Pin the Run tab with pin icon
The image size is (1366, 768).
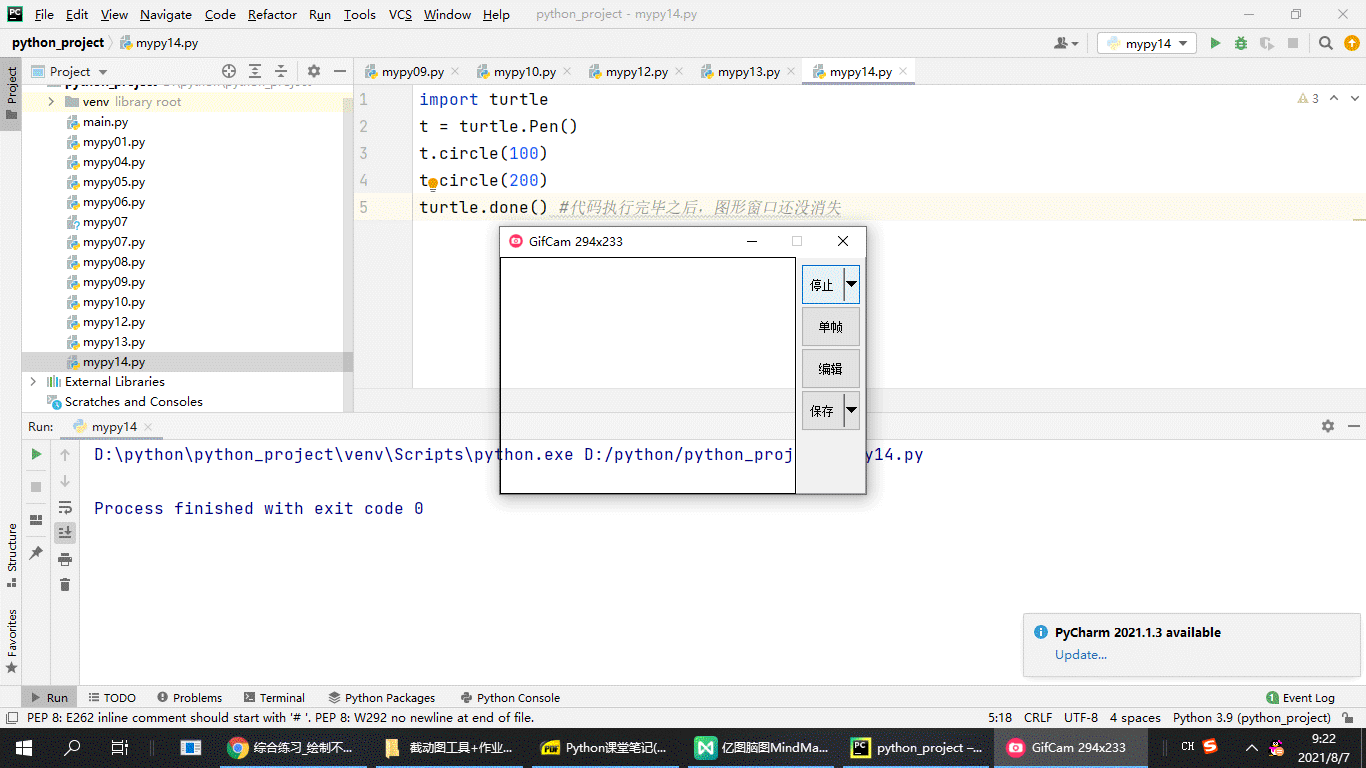[x=36, y=553]
